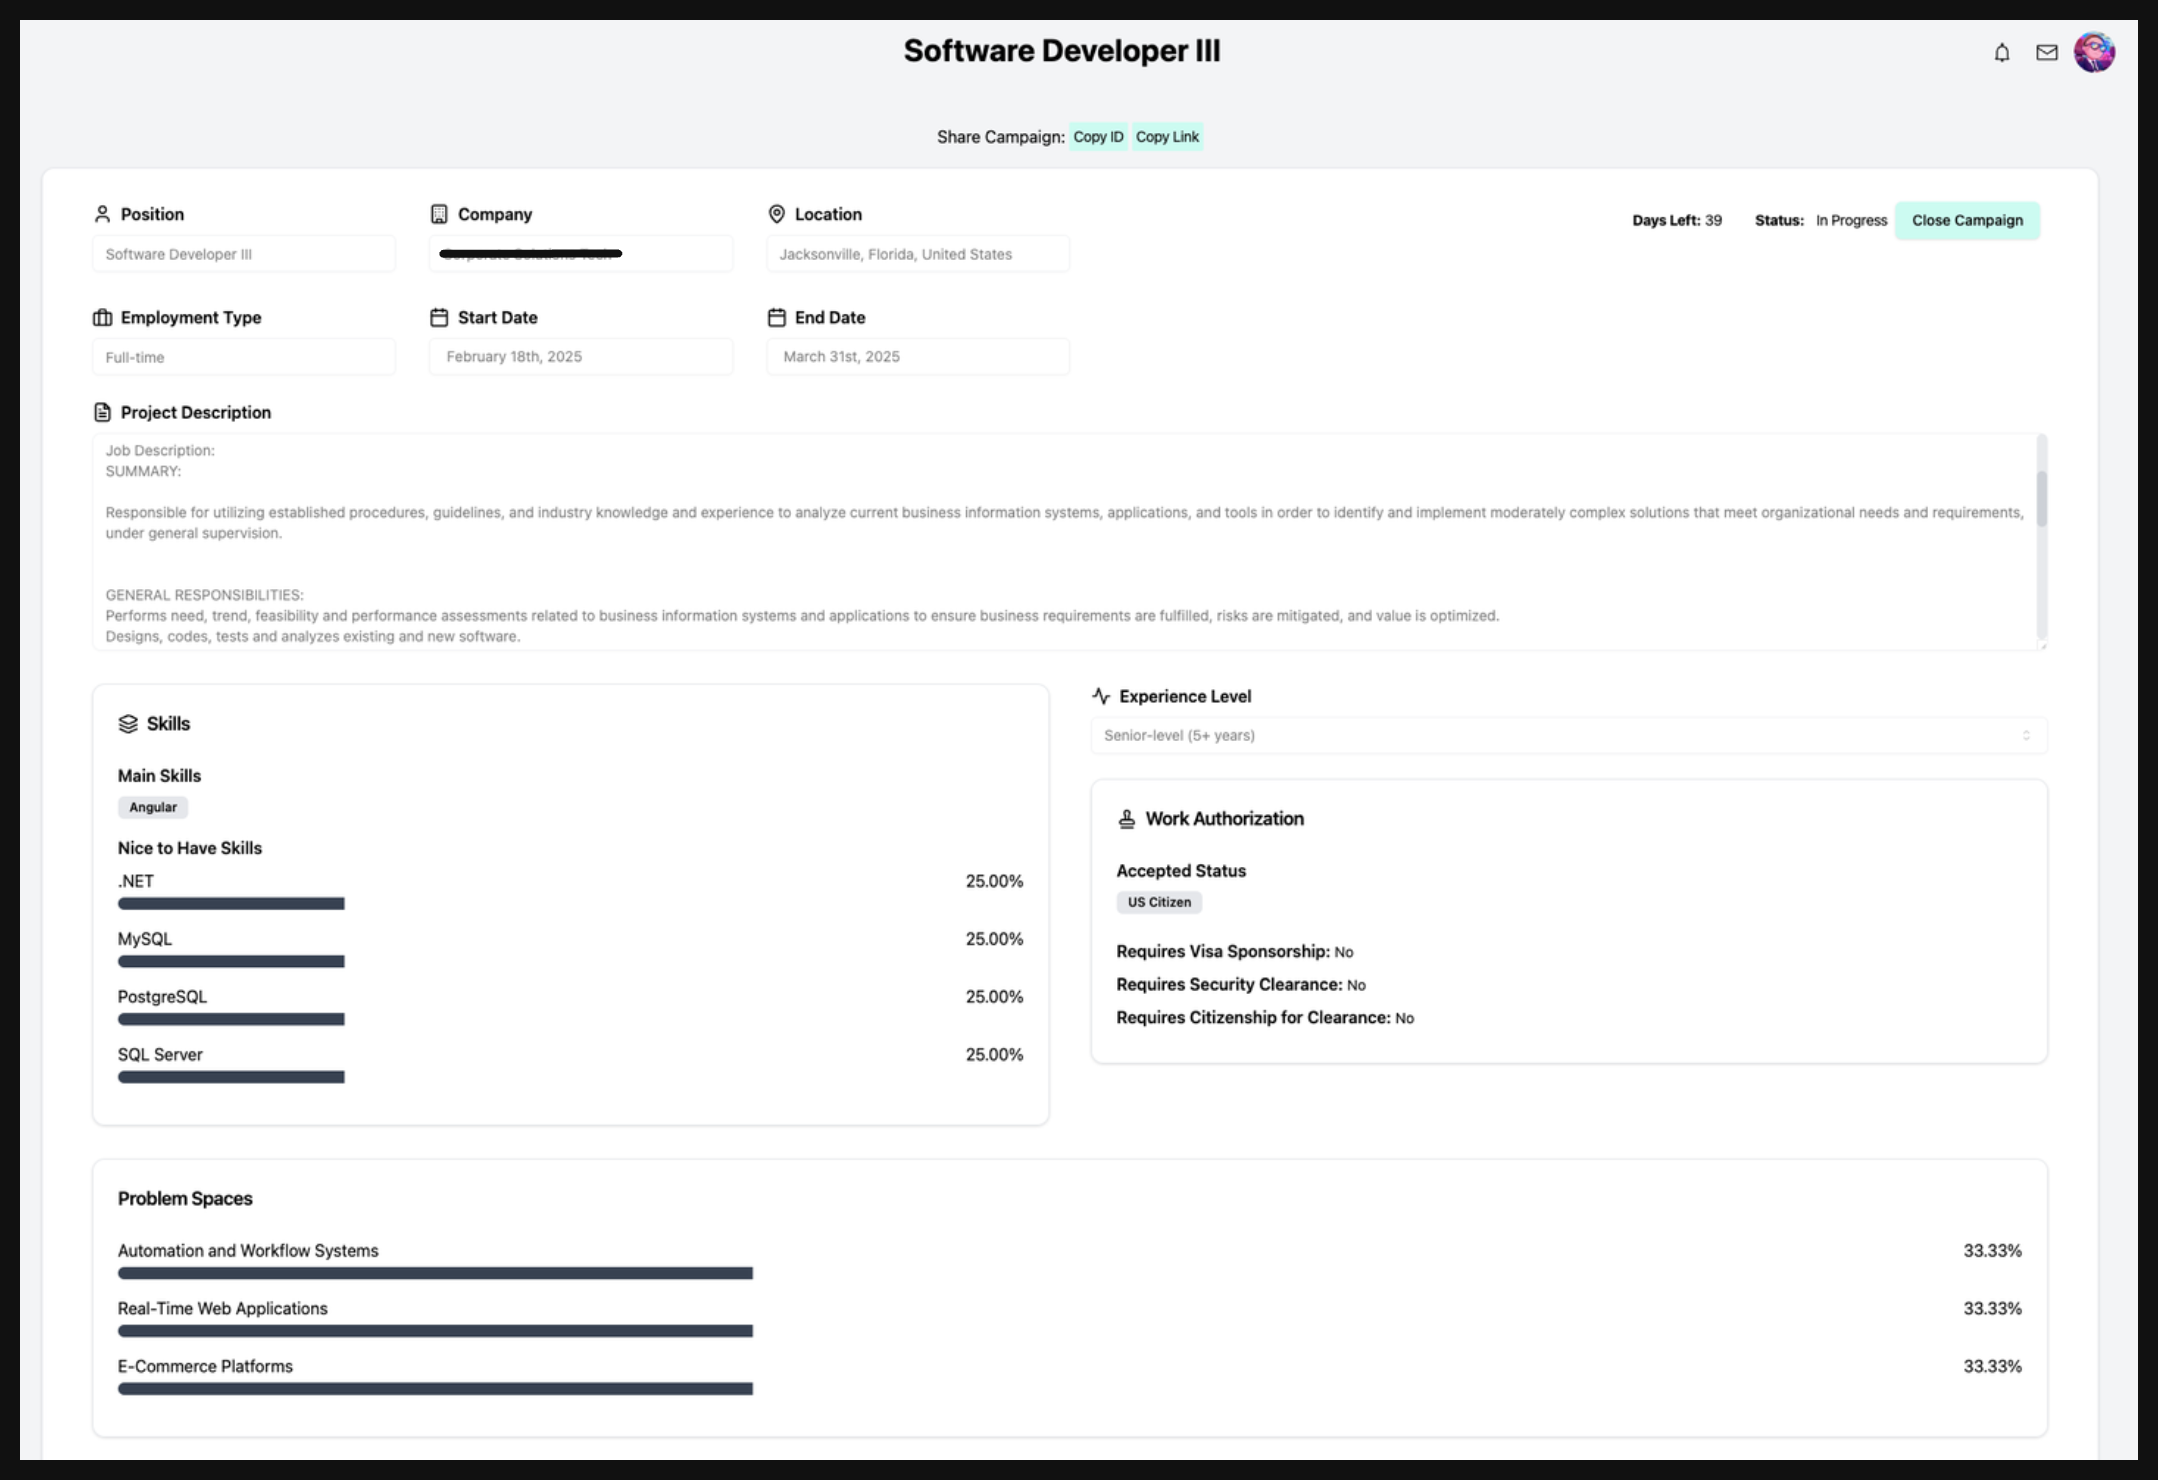Click the Skills layers icon

tap(128, 724)
